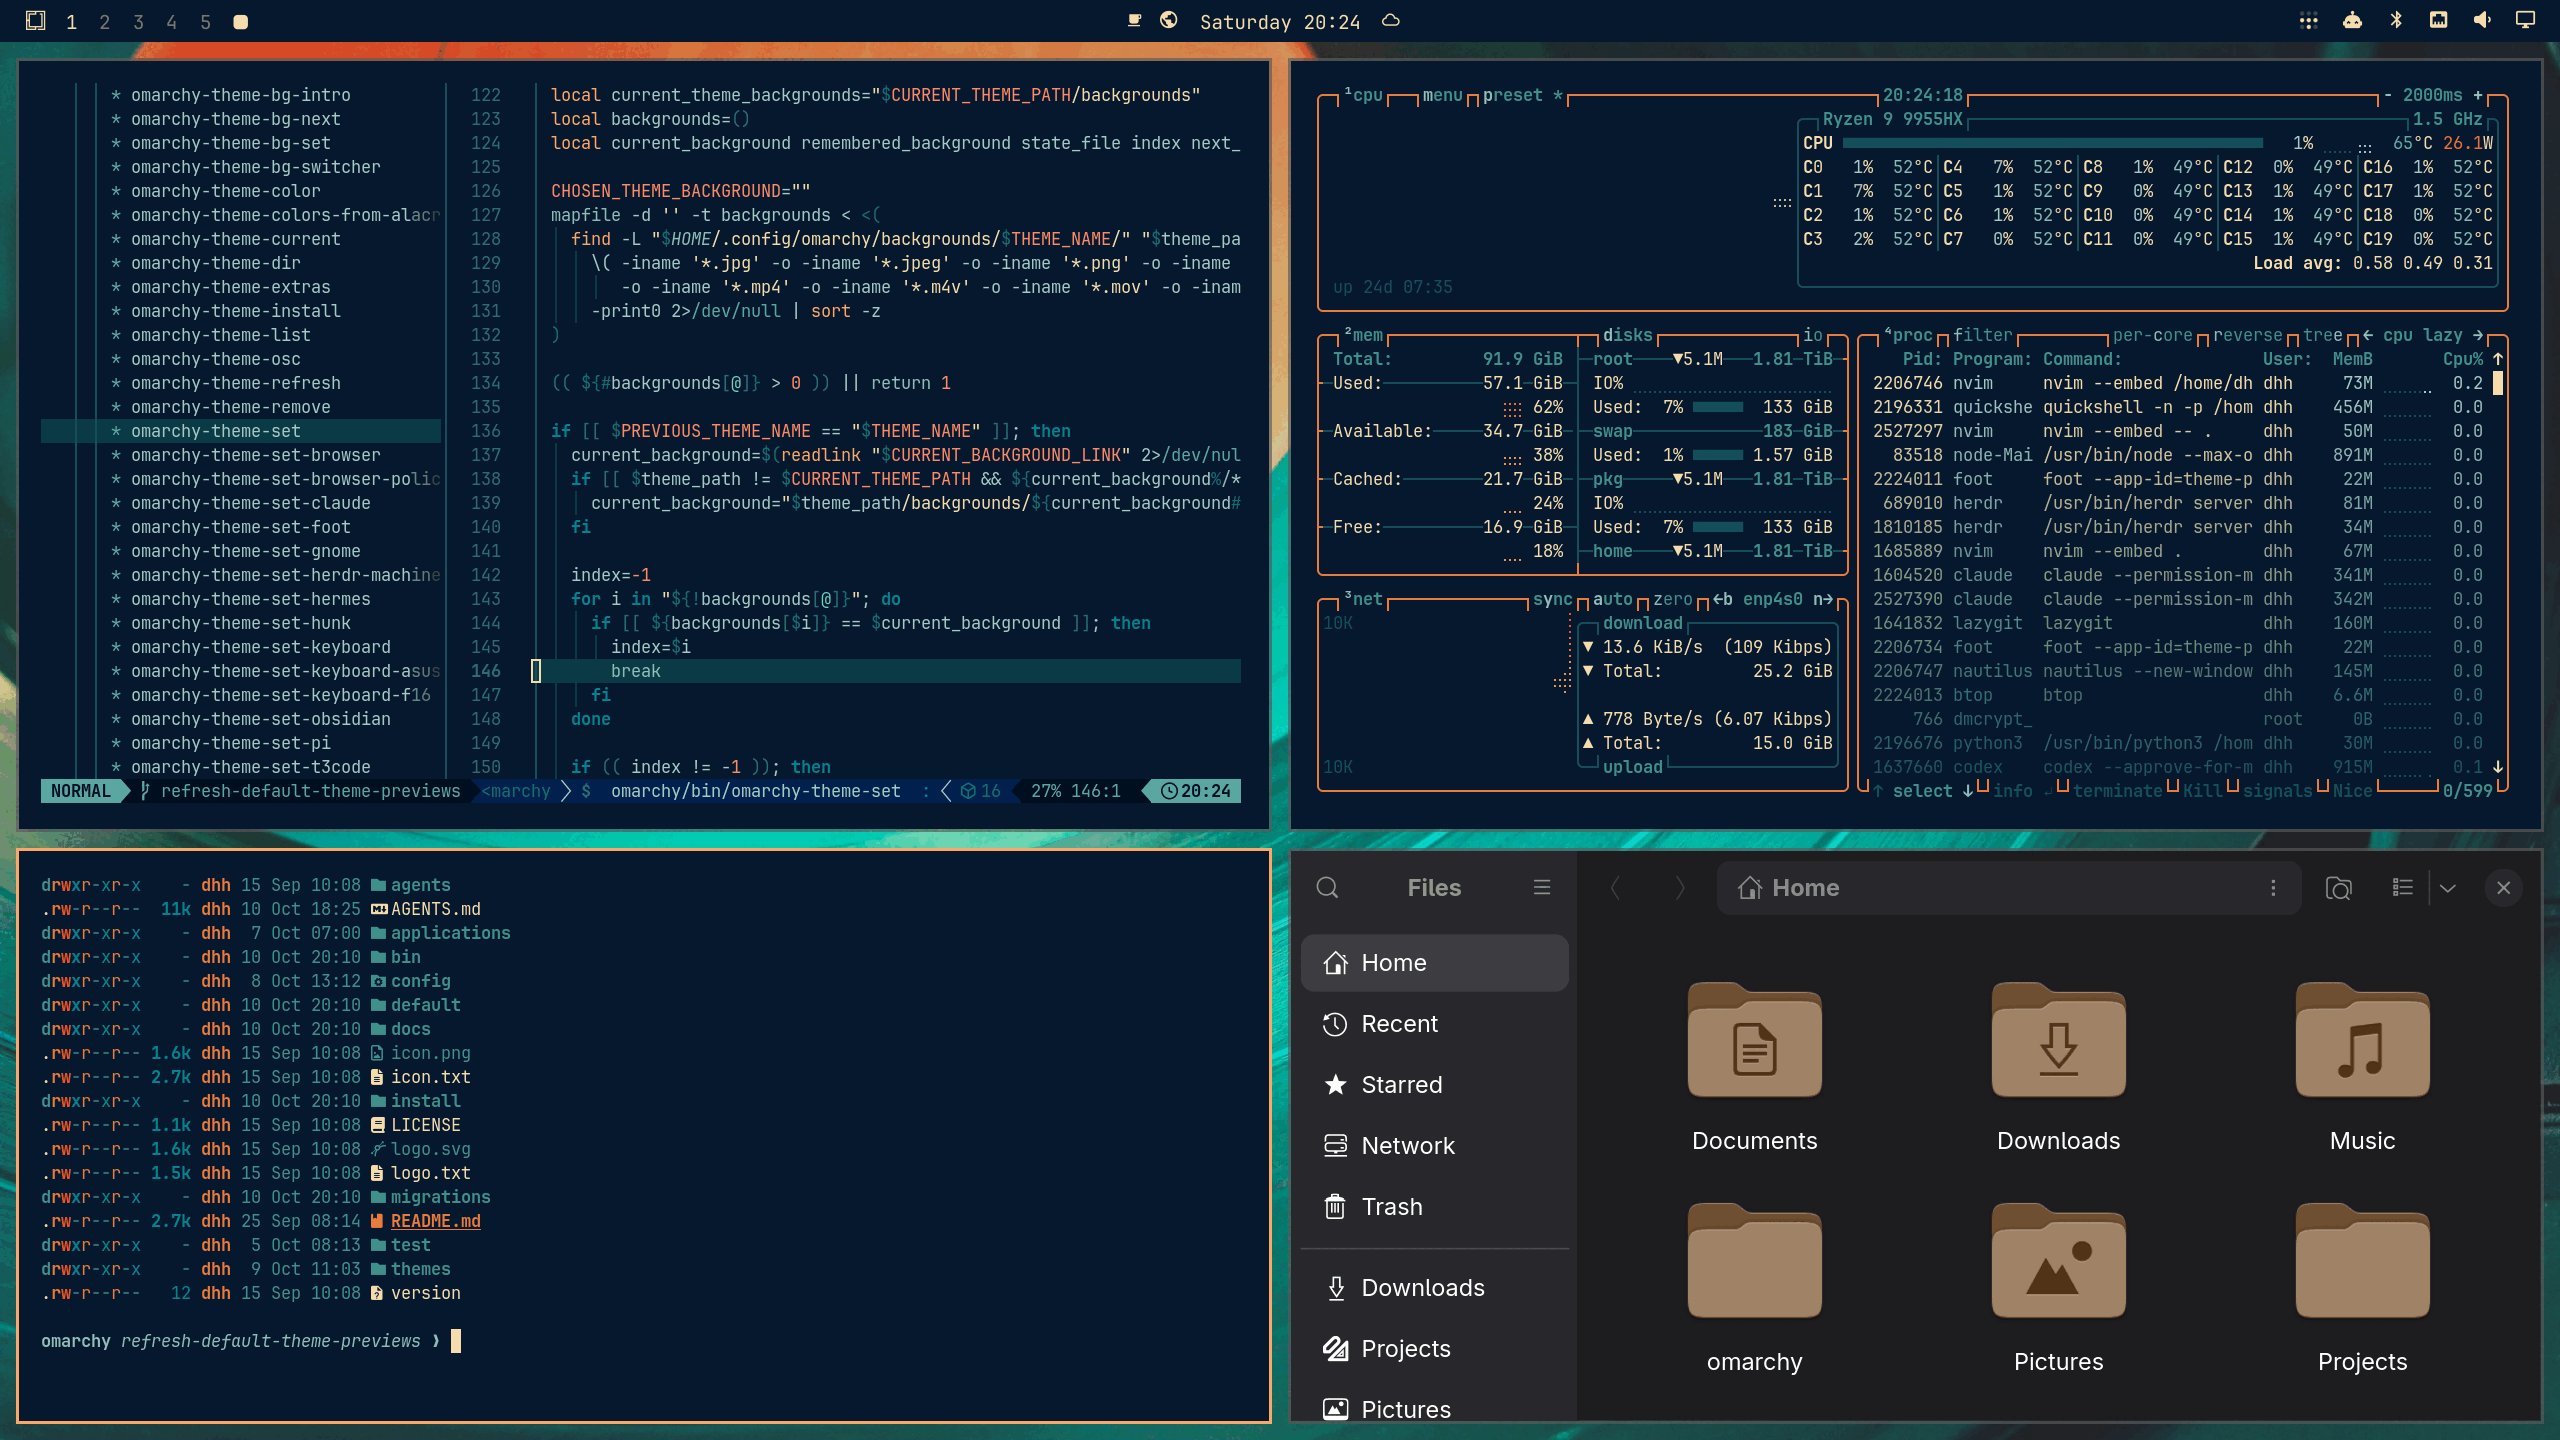Screen dimensions: 2560x1440
Task: Open the view options dropdown arrow in Files
Action: point(2447,888)
